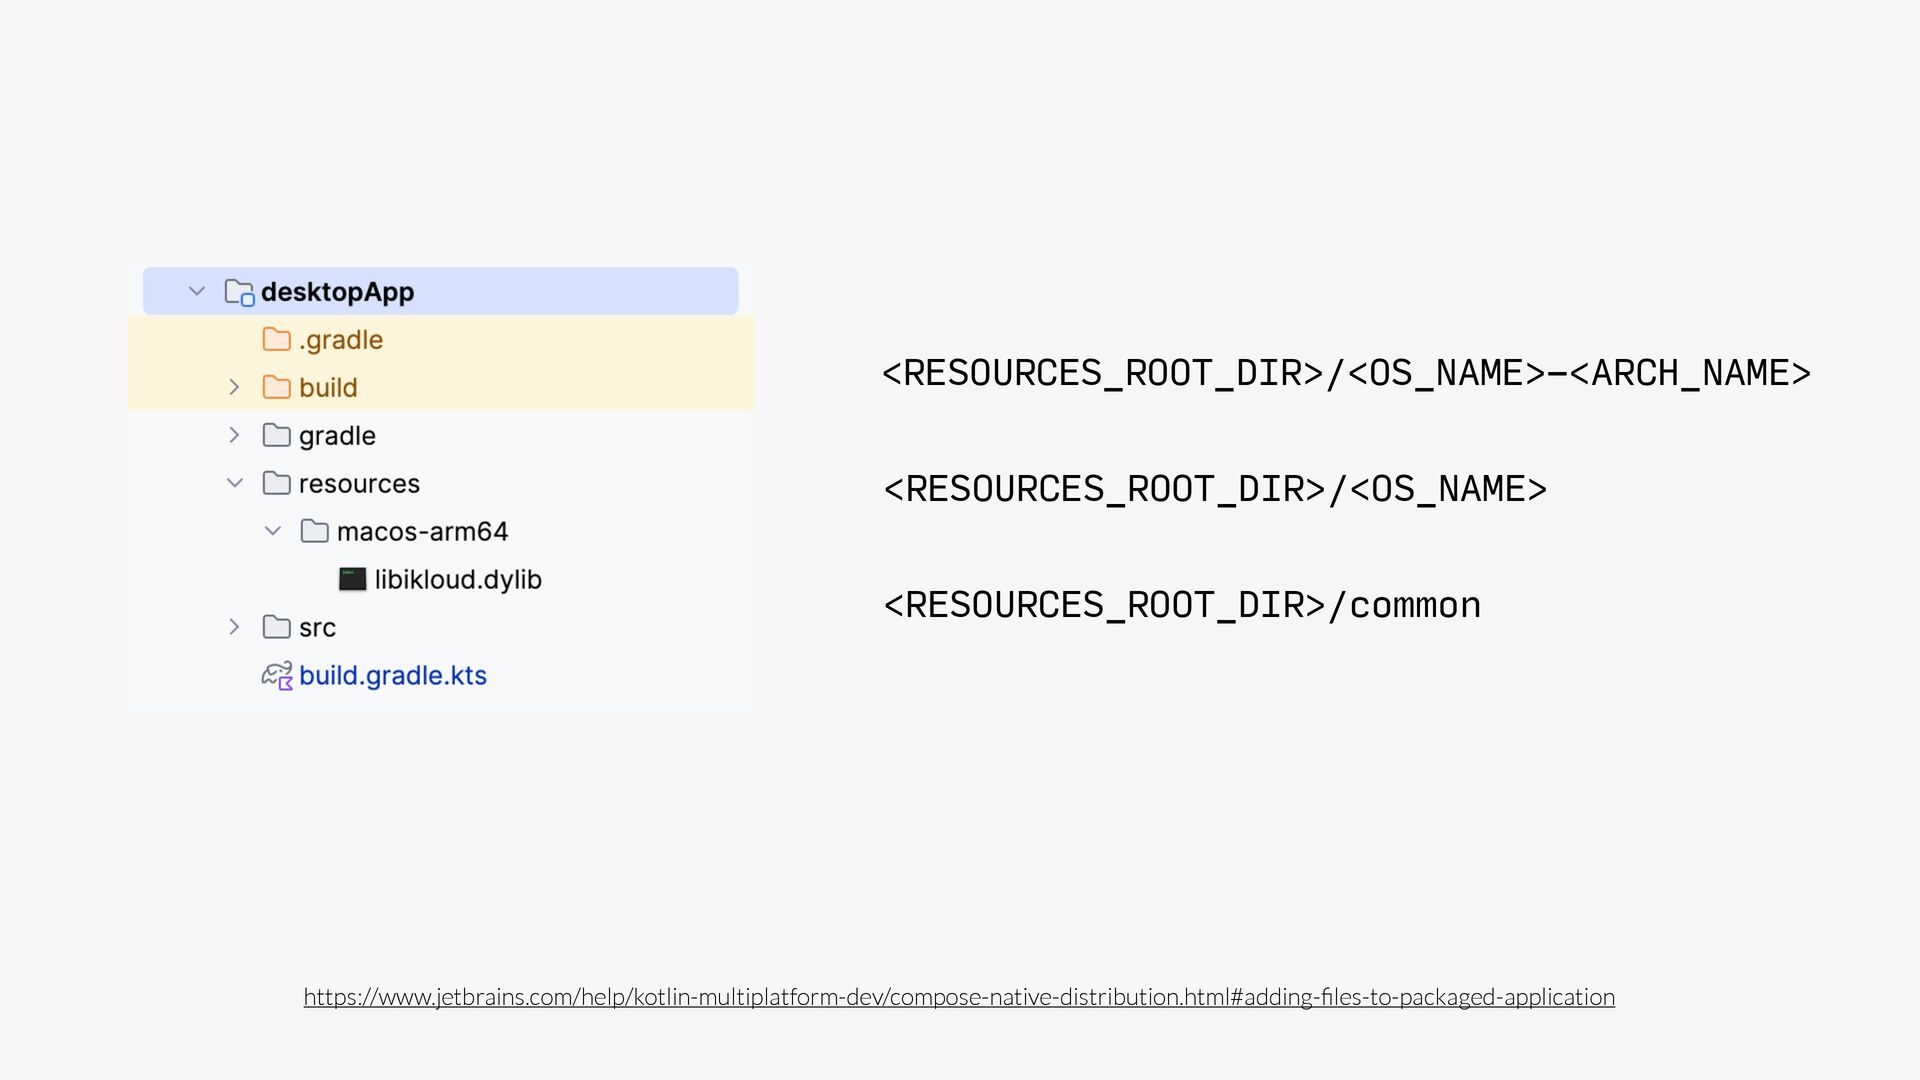The height and width of the screenshot is (1080, 1920).
Task: Open the JetBrains compose-native-distribution documentation link
Action: 958,997
